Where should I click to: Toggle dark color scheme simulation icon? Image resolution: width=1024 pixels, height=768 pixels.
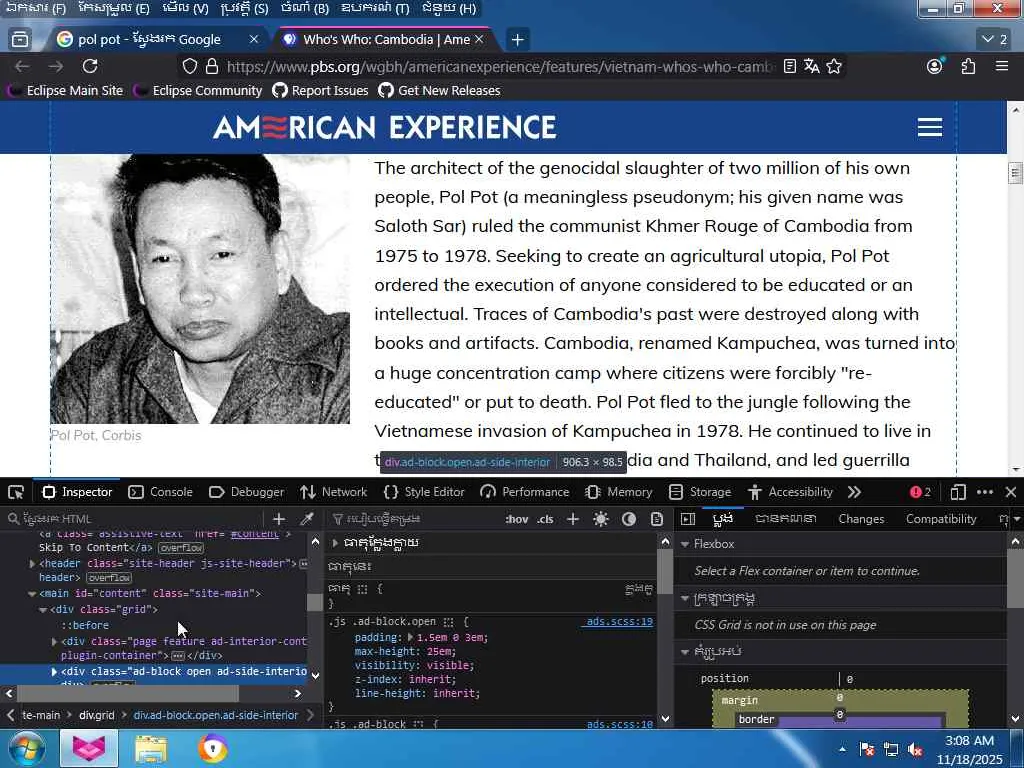point(629,519)
